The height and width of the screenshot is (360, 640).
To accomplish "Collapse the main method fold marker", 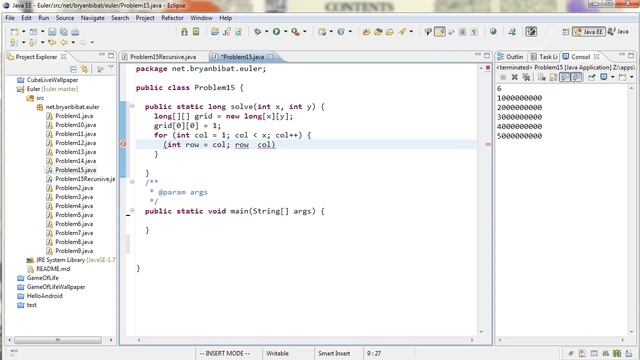I will [132, 211].
